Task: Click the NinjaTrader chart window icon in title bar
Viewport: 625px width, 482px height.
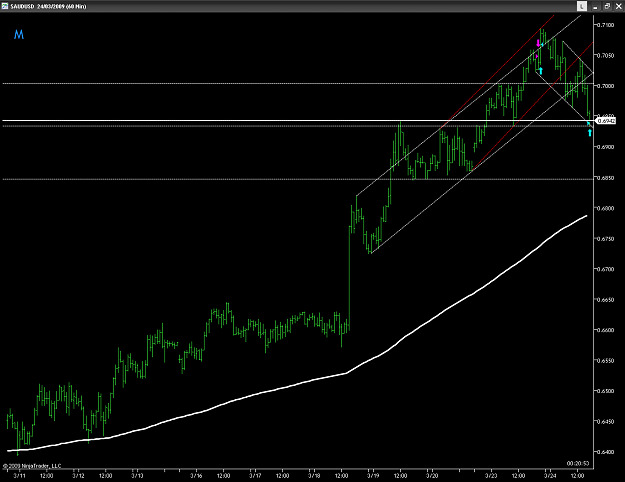Action: (x=5, y=6)
